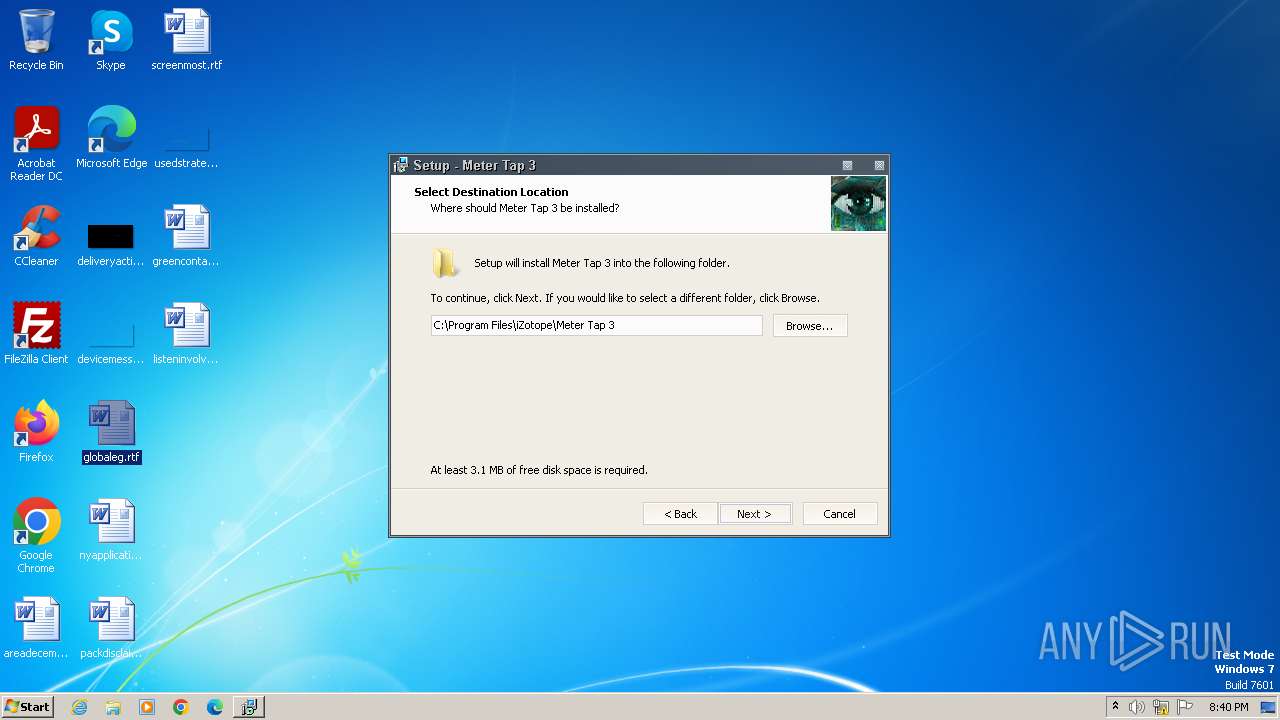Close the Setup - Meter Tap 3 window

click(879, 165)
